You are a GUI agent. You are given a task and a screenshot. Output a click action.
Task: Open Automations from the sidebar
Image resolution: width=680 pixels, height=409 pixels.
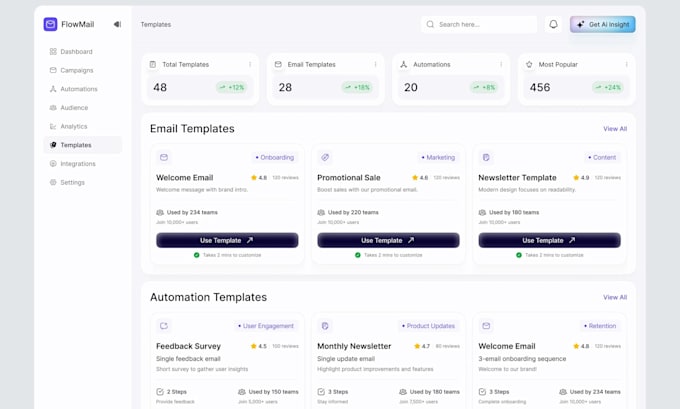(x=82, y=89)
